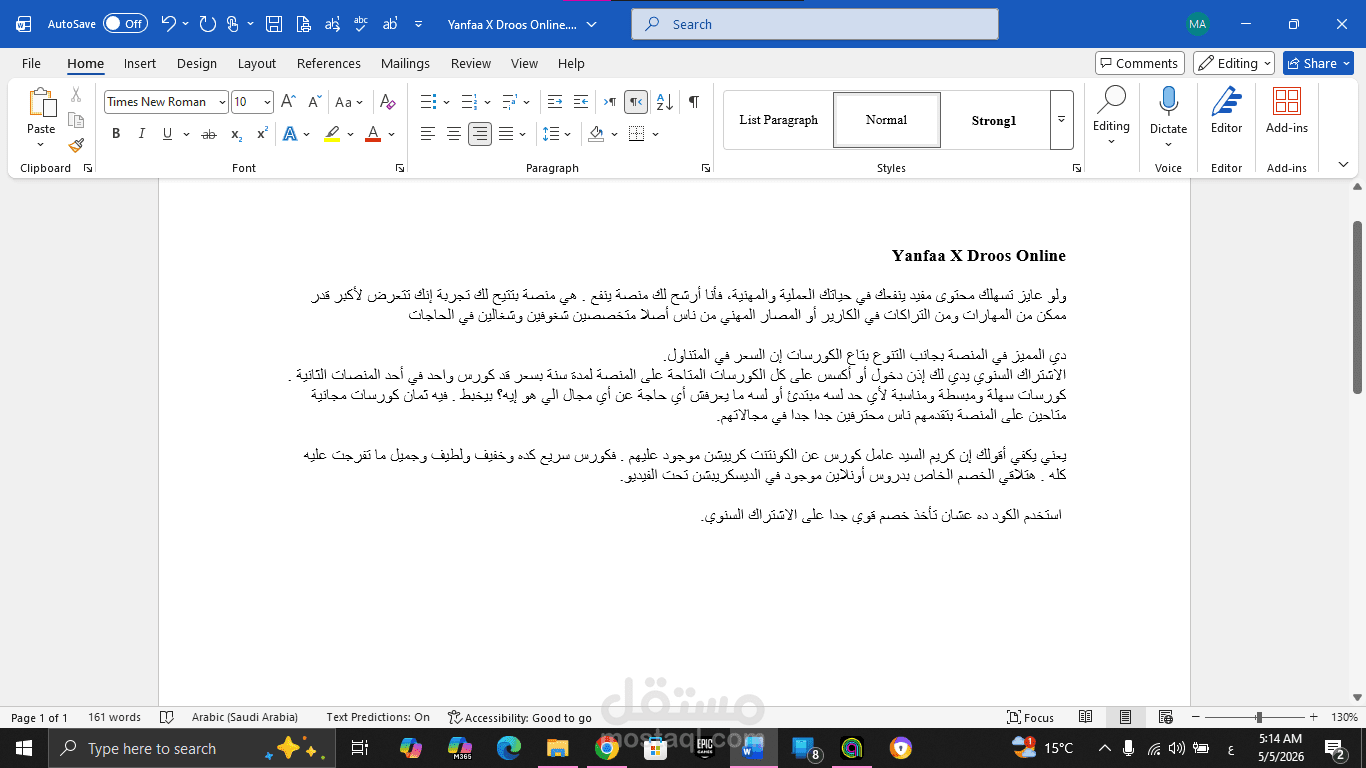Screen dimensions: 1366x768
Task: Click the Comments button
Action: click(x=1140, y=63)
